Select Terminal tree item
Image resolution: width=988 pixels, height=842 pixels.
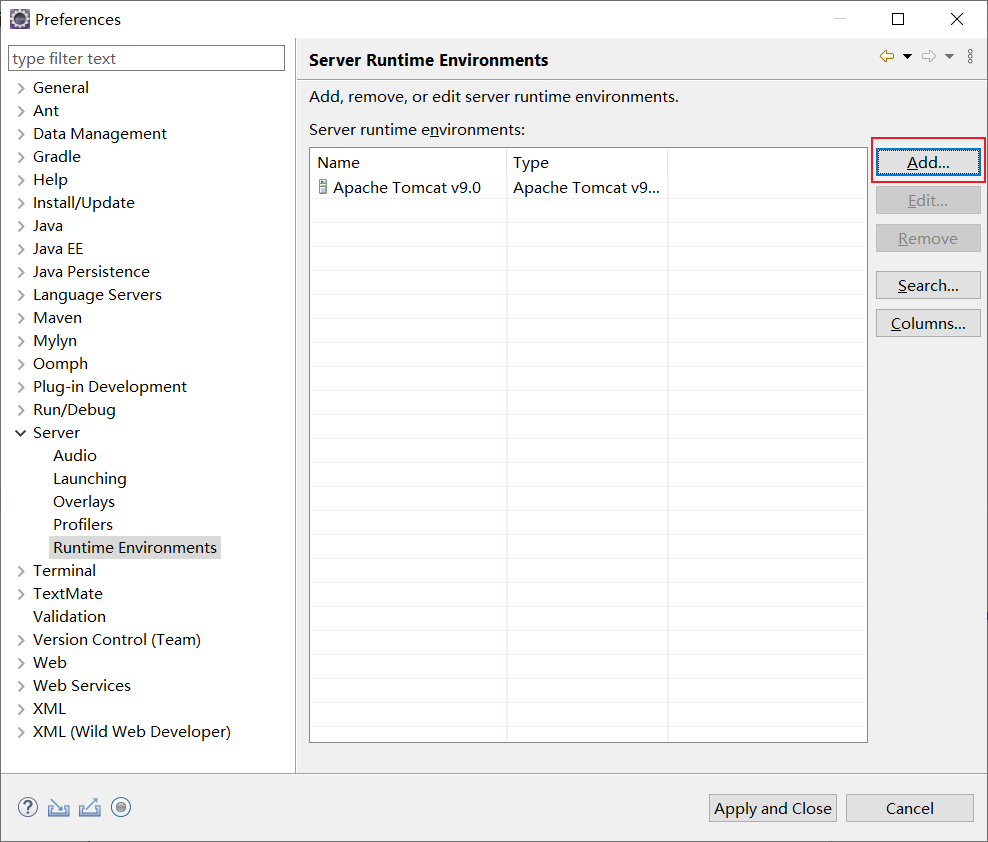(x=64, y=570)
